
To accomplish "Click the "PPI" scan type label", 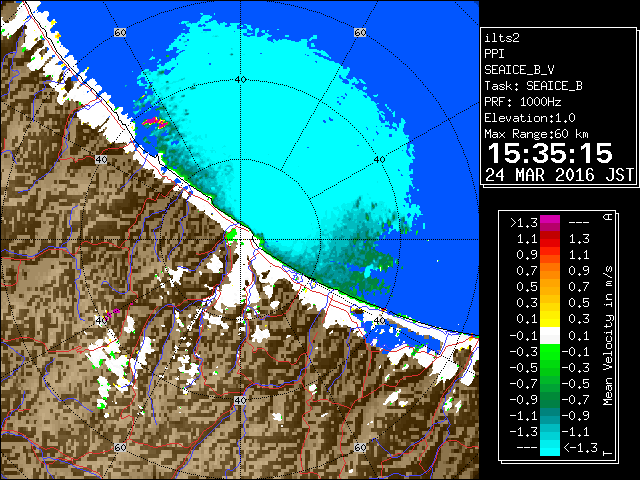I will [x=494, y=54].
